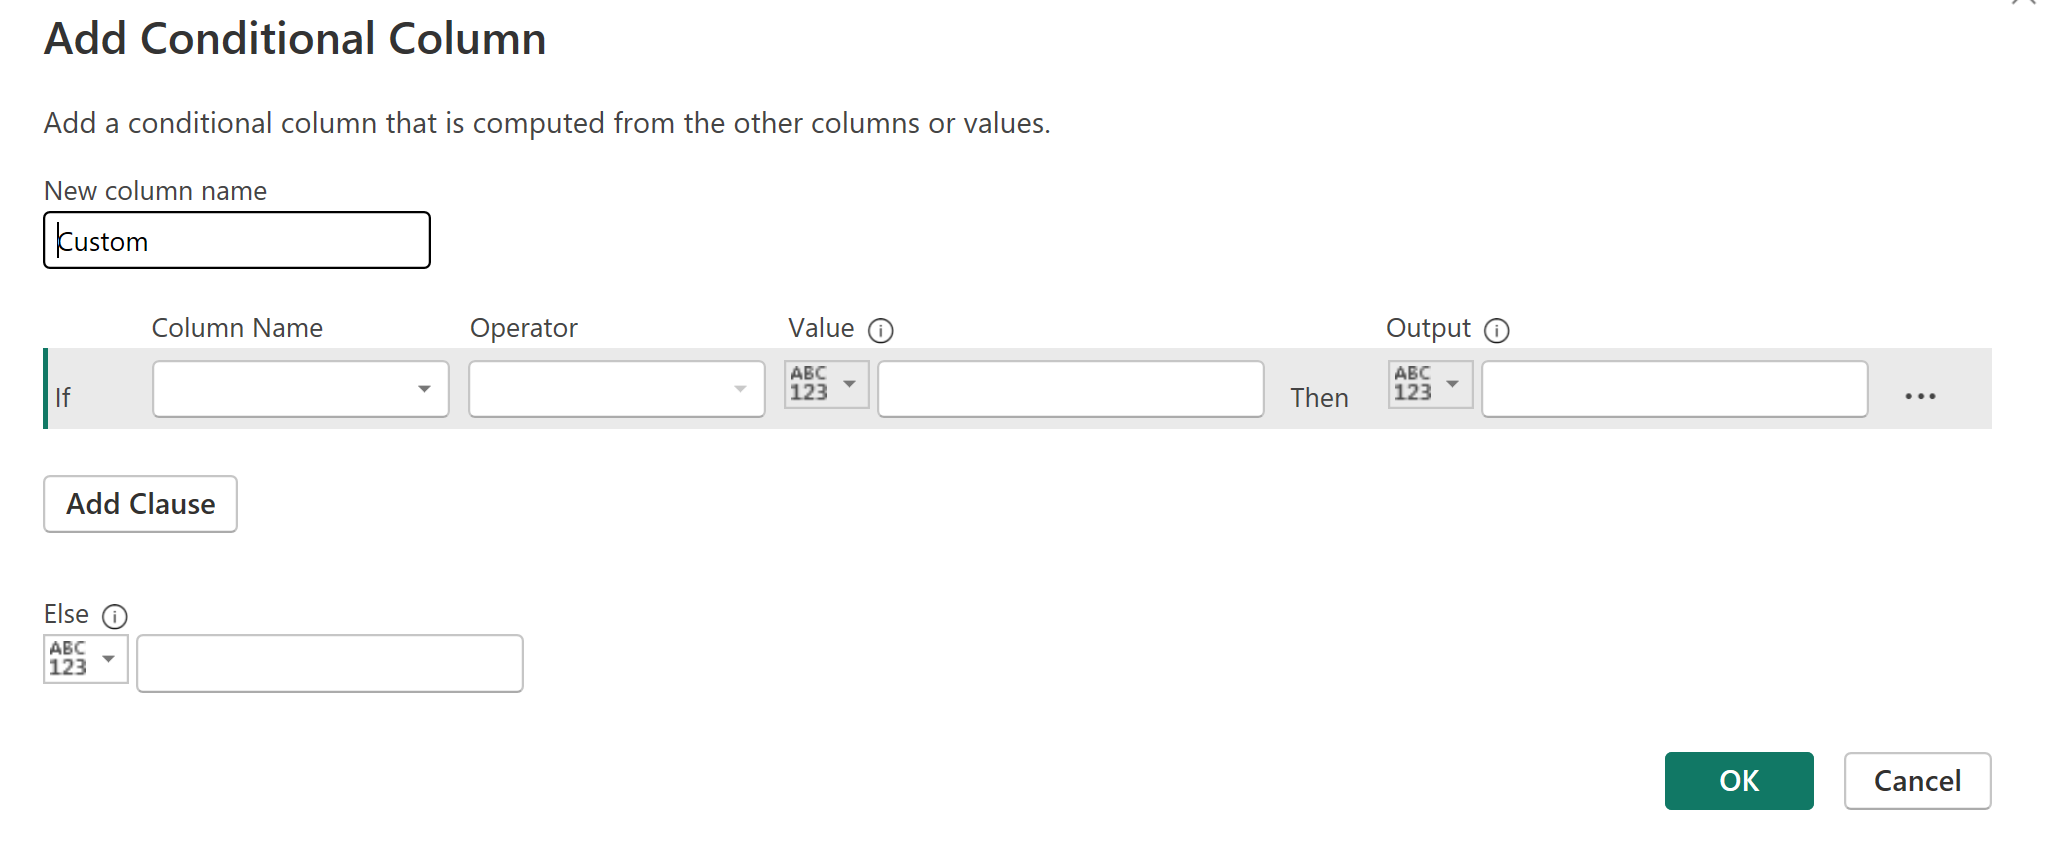The image size is (2045, 851).
Task: Confirm with the OK button
Action: click(1738, 781)
